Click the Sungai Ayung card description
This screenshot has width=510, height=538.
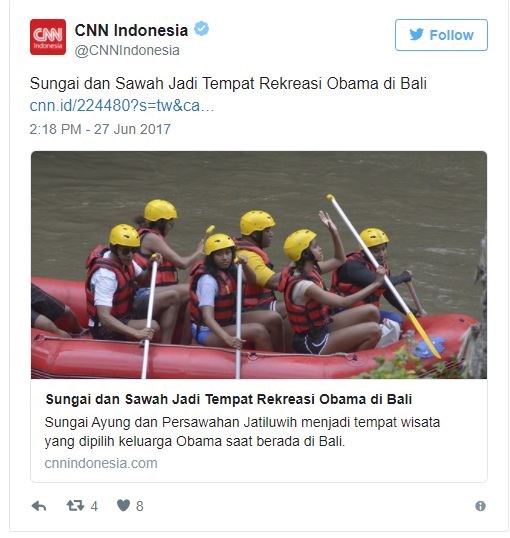[242, 432]
